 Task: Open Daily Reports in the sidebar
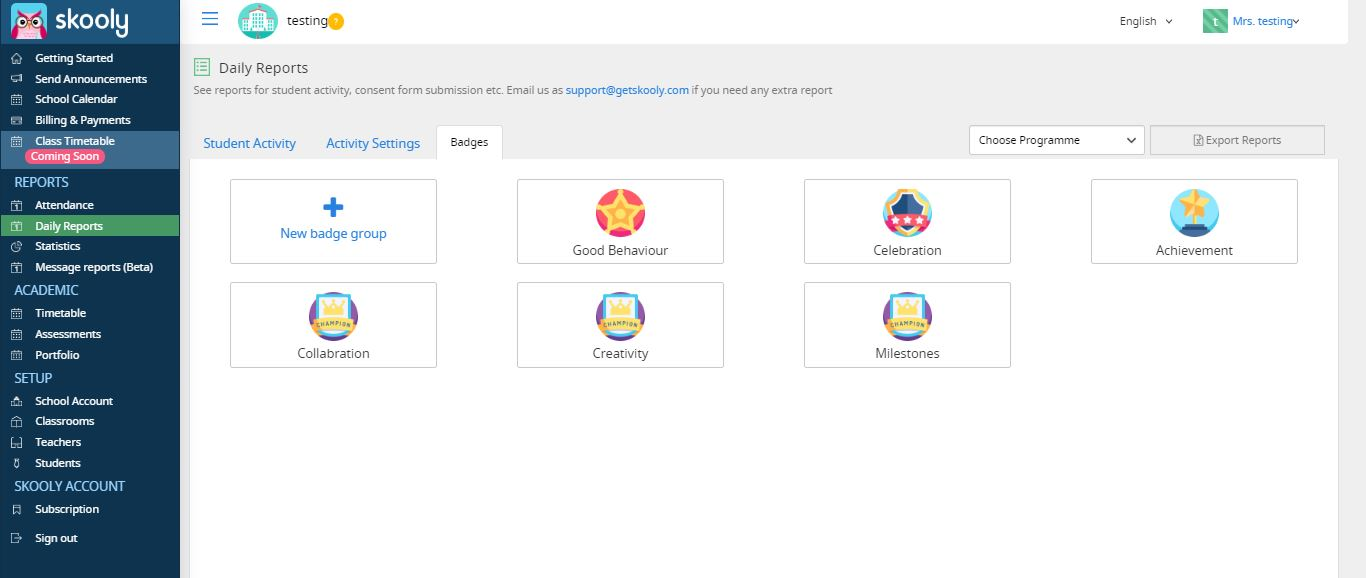[x=90, y=226]
